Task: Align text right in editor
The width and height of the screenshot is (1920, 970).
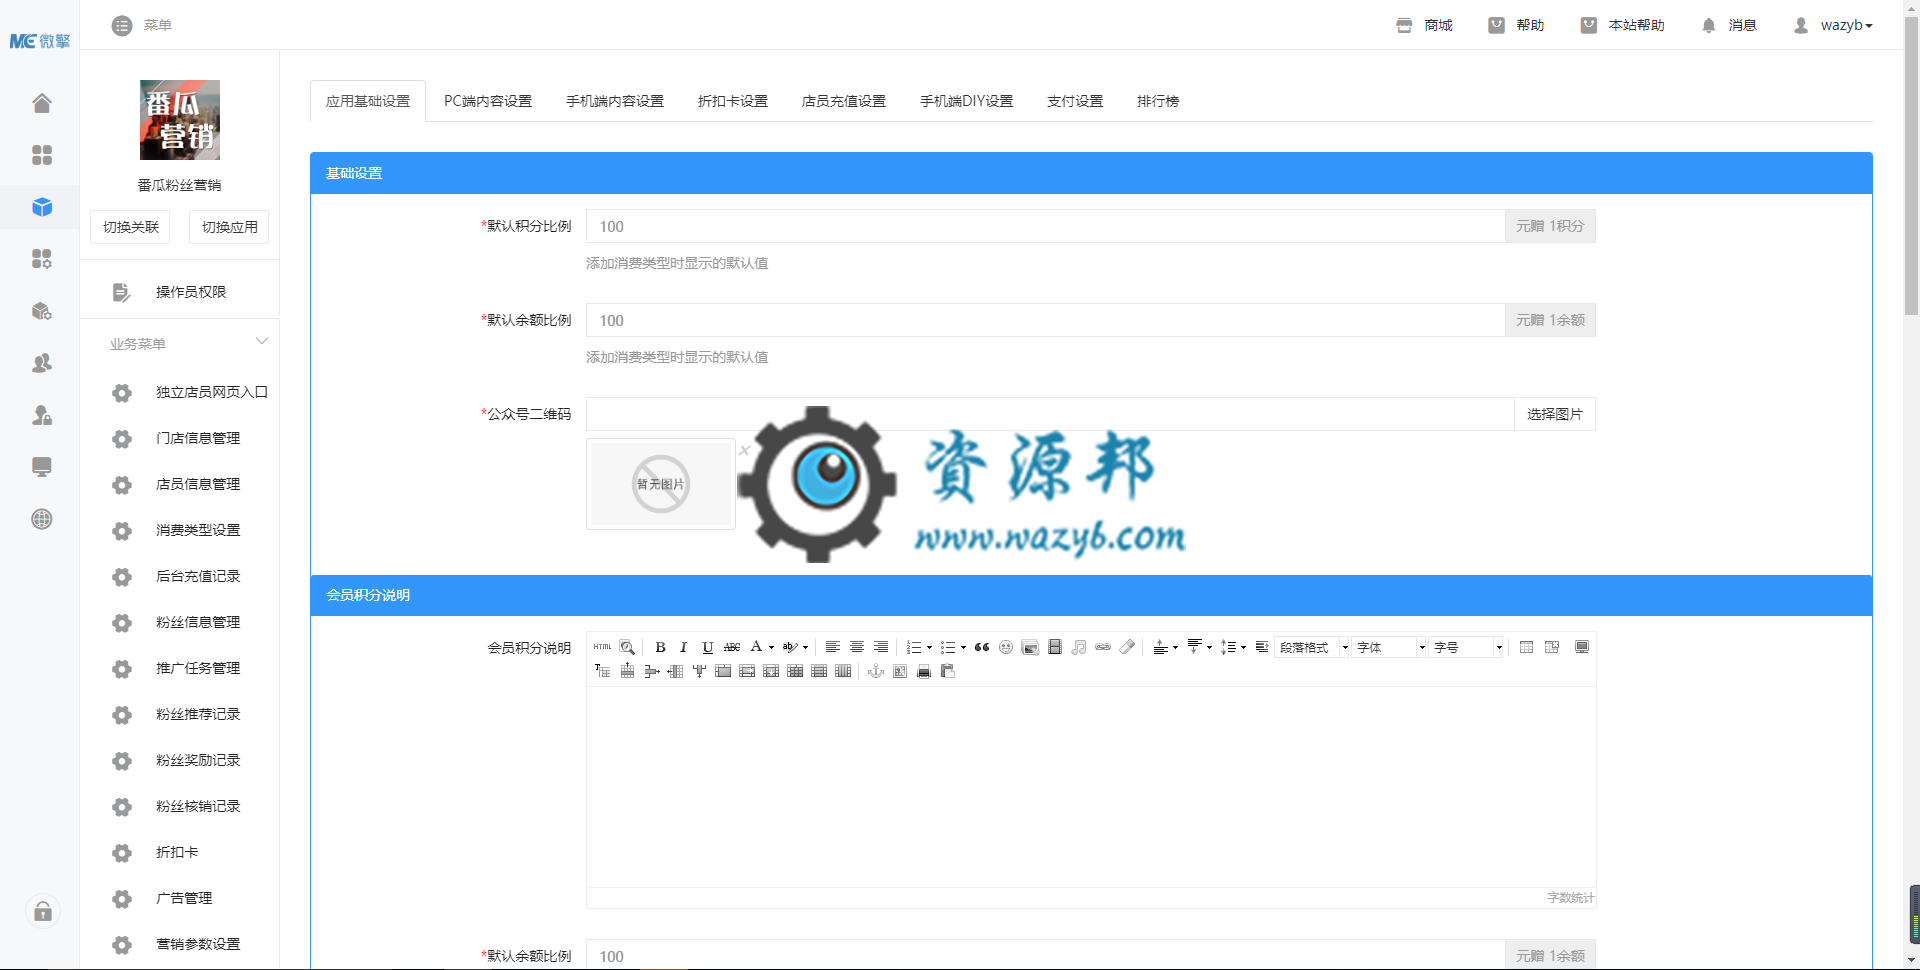Action: pos(880,647)
